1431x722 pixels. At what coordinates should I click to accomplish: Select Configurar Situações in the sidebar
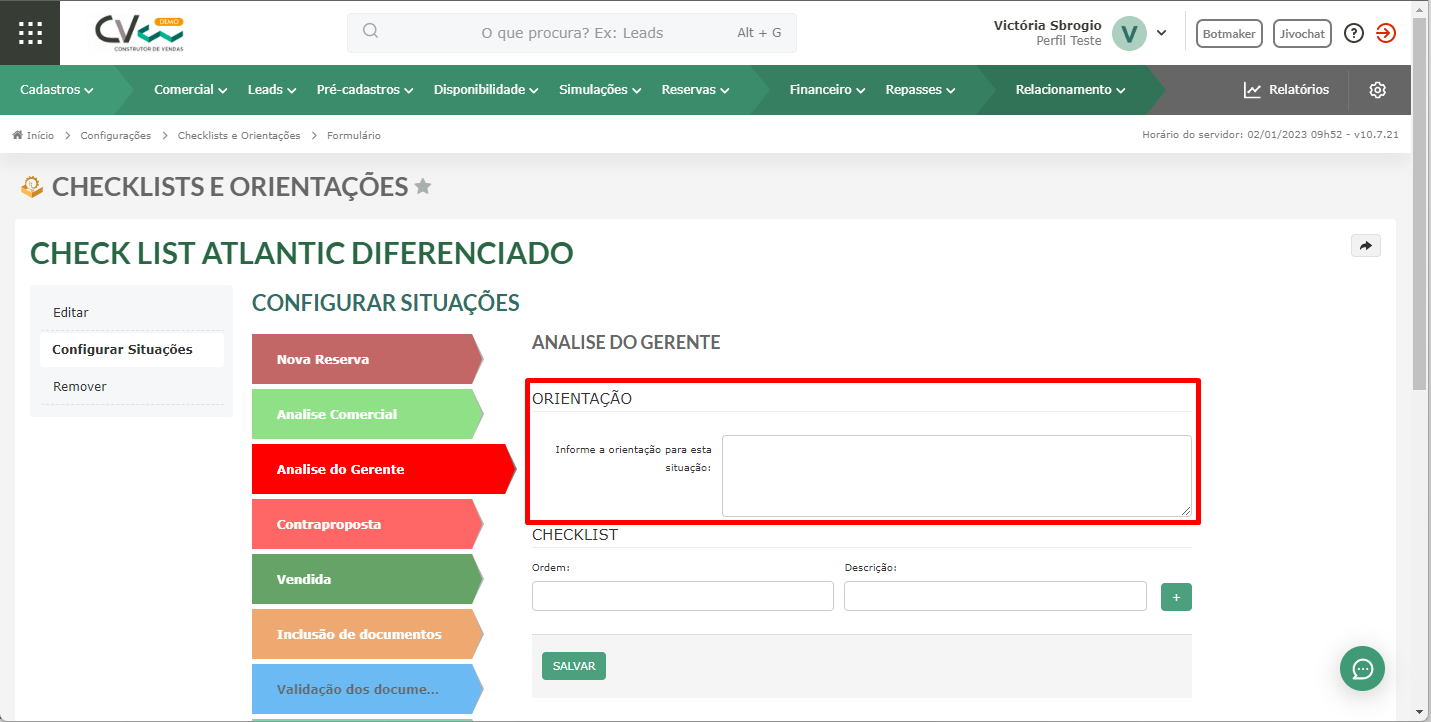[132, 350]
